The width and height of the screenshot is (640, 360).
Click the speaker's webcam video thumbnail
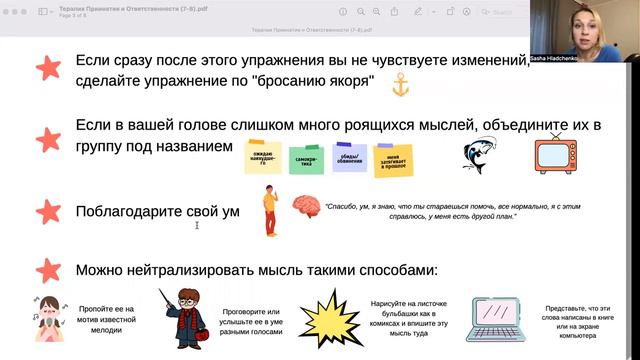coord(584,31)
